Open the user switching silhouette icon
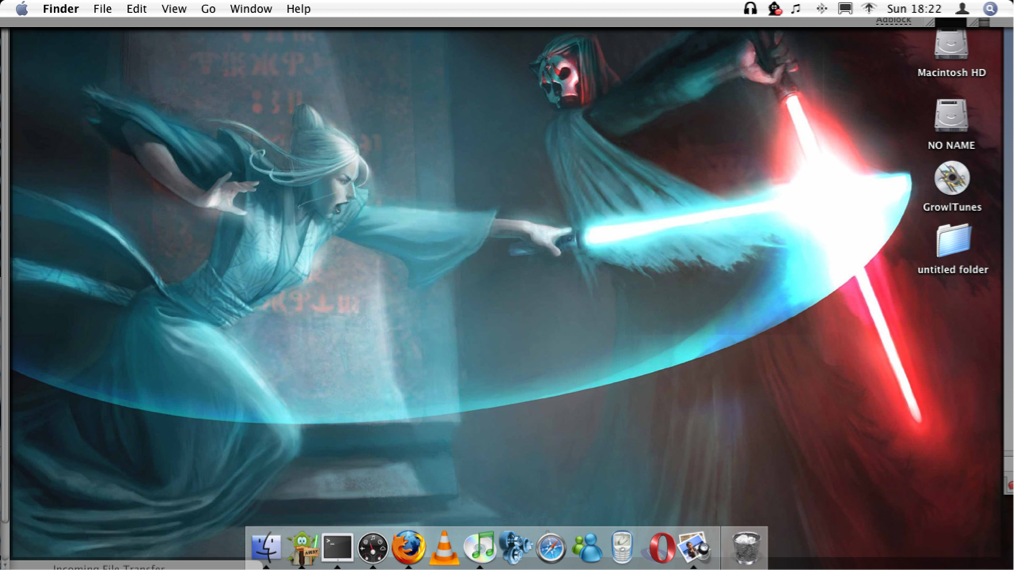1024x578 pixels. pos(962,8)
